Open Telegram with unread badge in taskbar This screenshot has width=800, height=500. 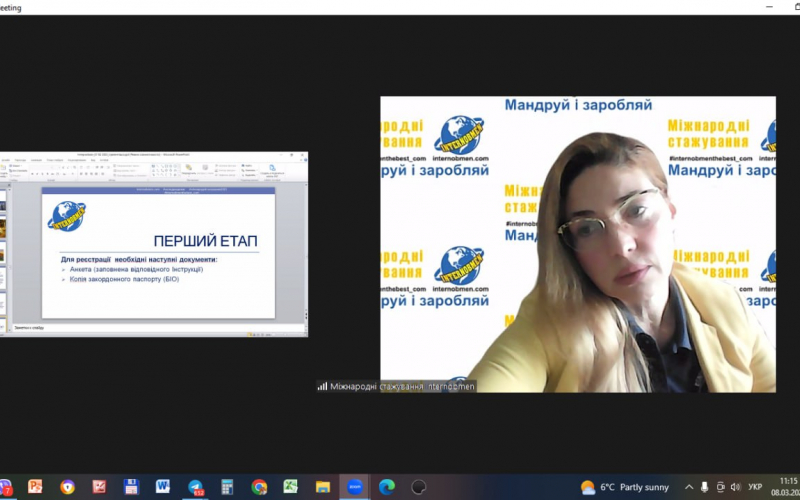pyautogui.click(x=195, y=487)
